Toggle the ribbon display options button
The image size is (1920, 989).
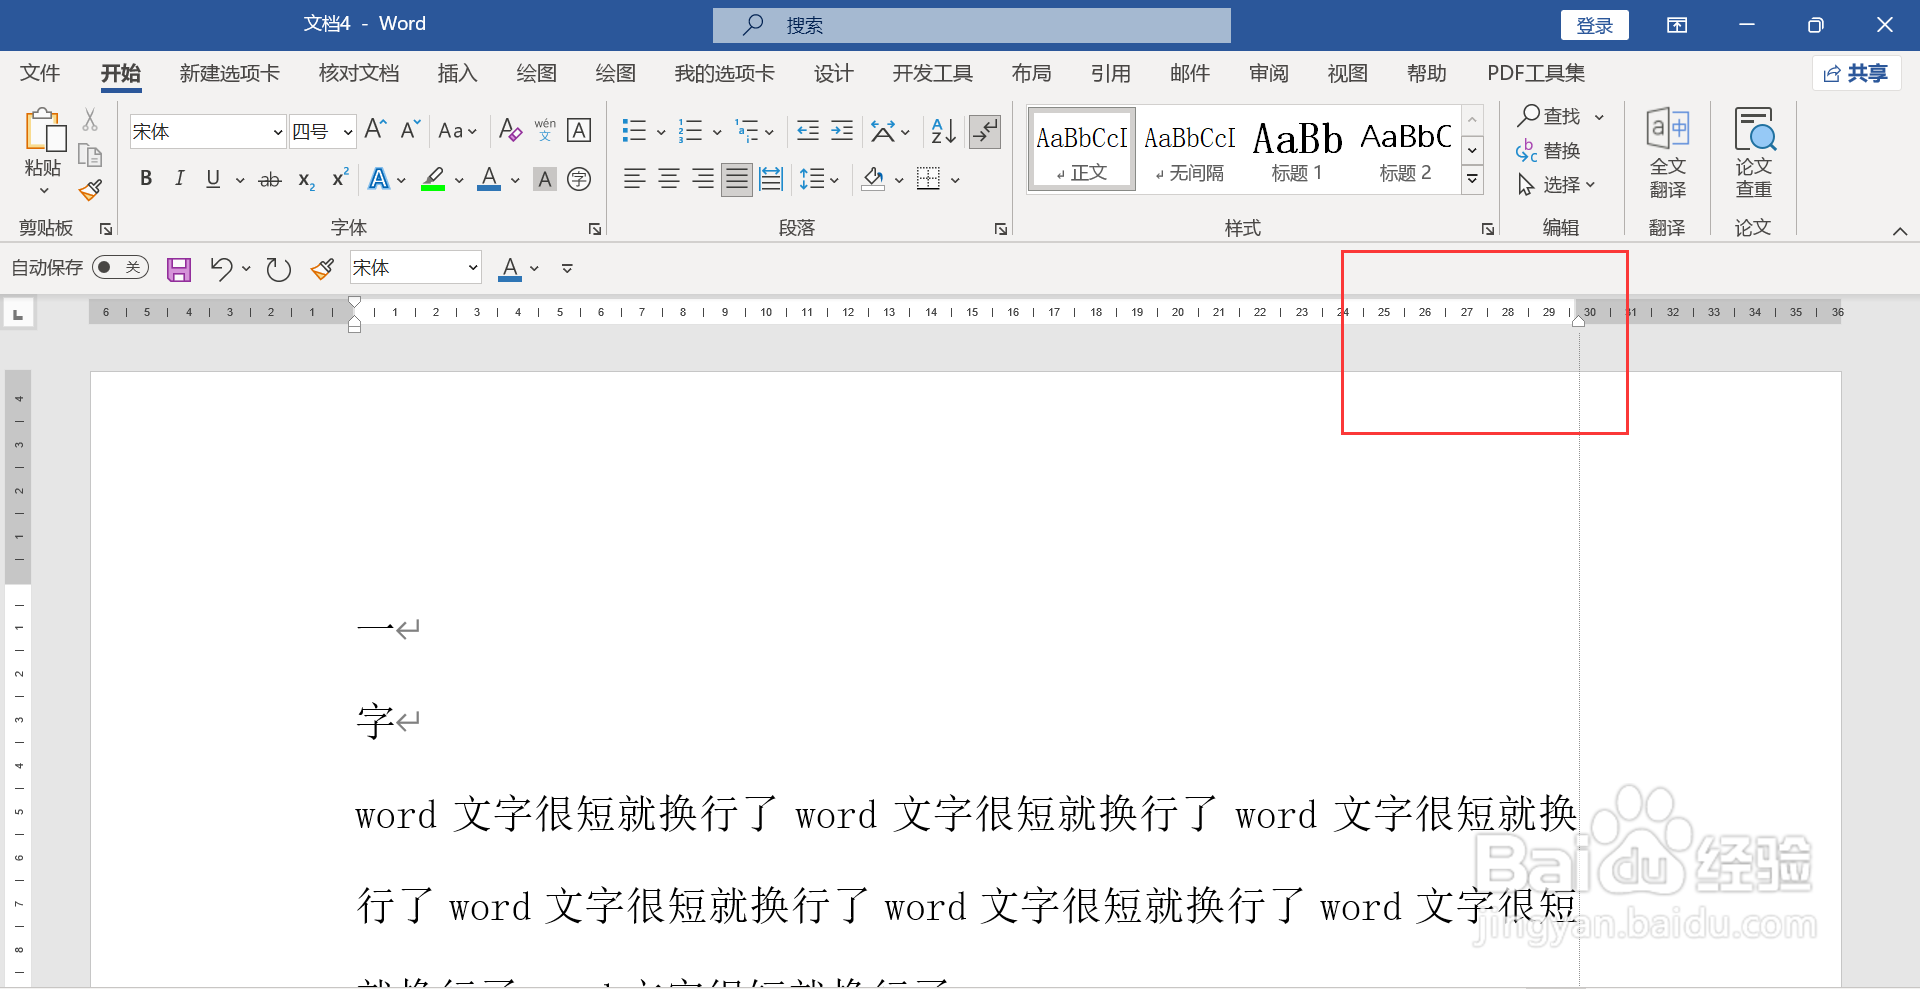(1677, 25)
